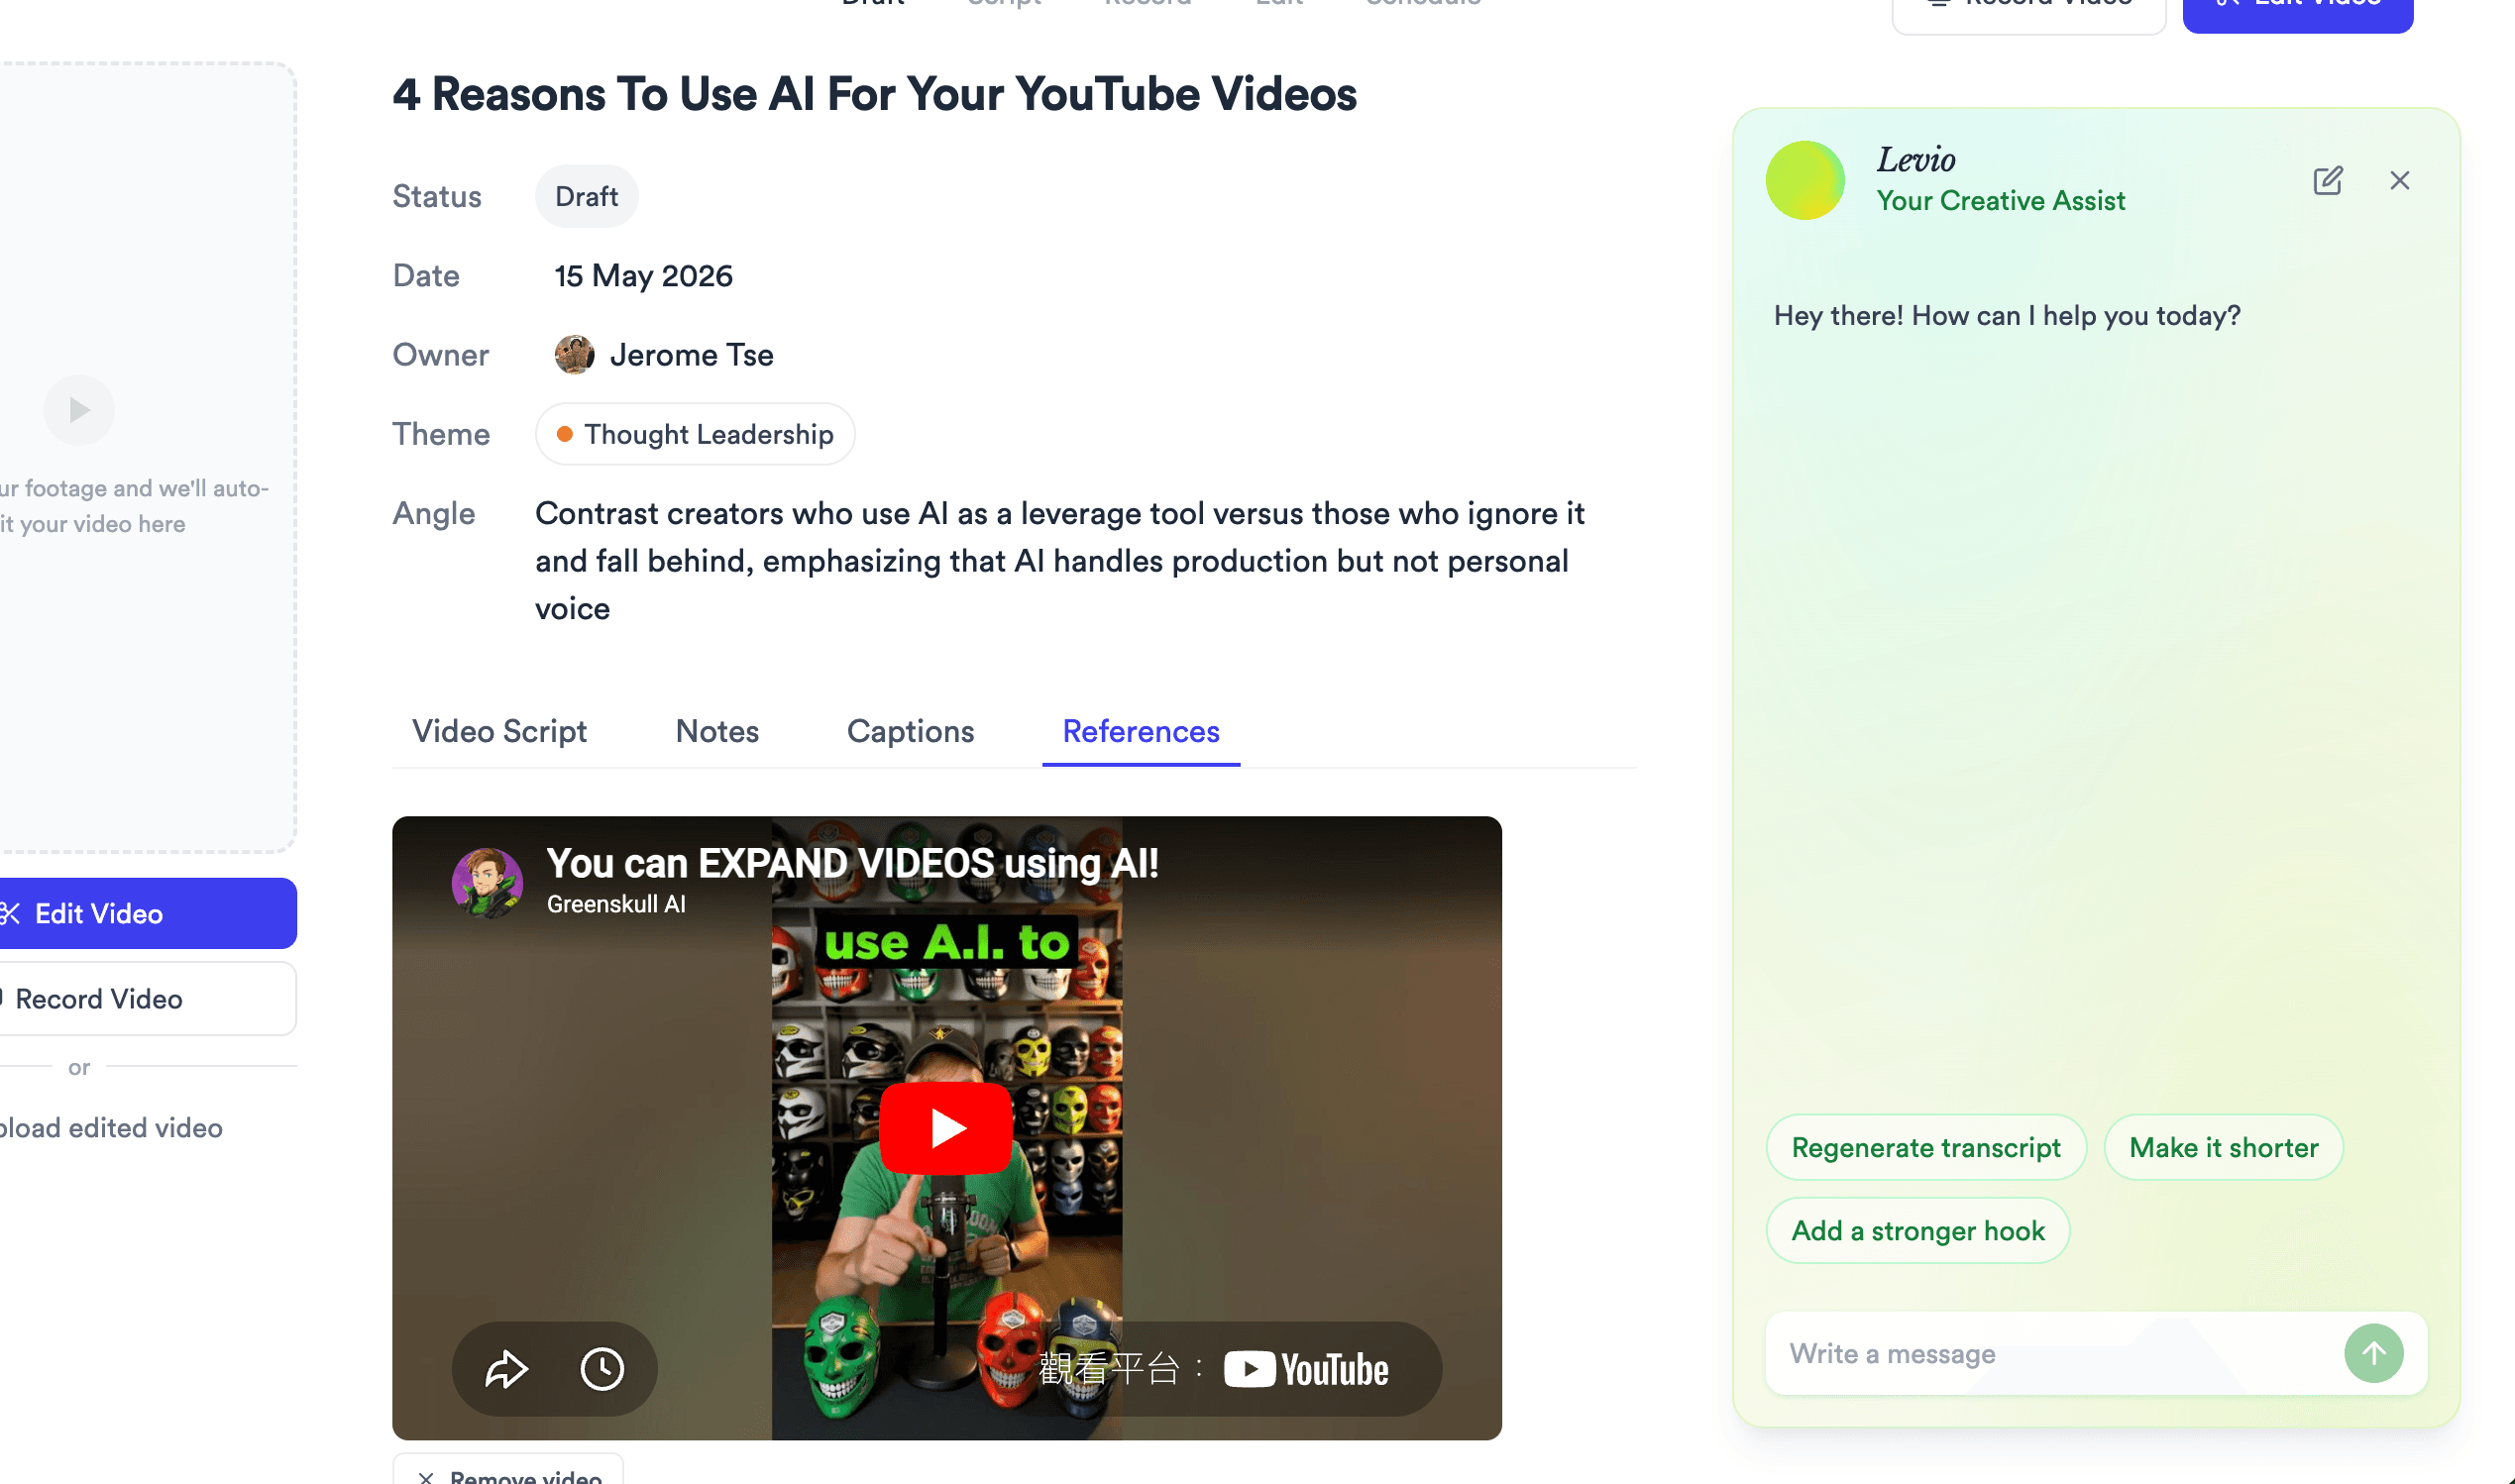Open video on YouTube logo link
2515x1484 pixels.
point(1306,1369)
